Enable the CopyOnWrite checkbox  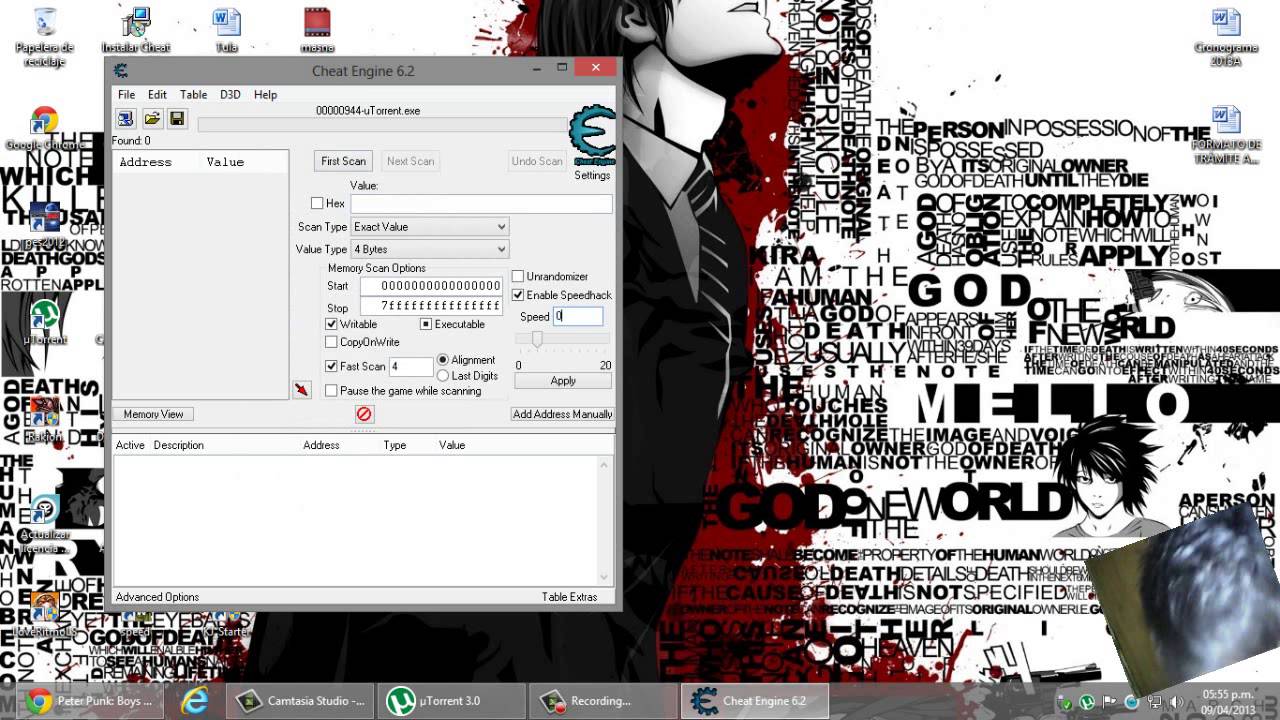click(x=332, y=342)
